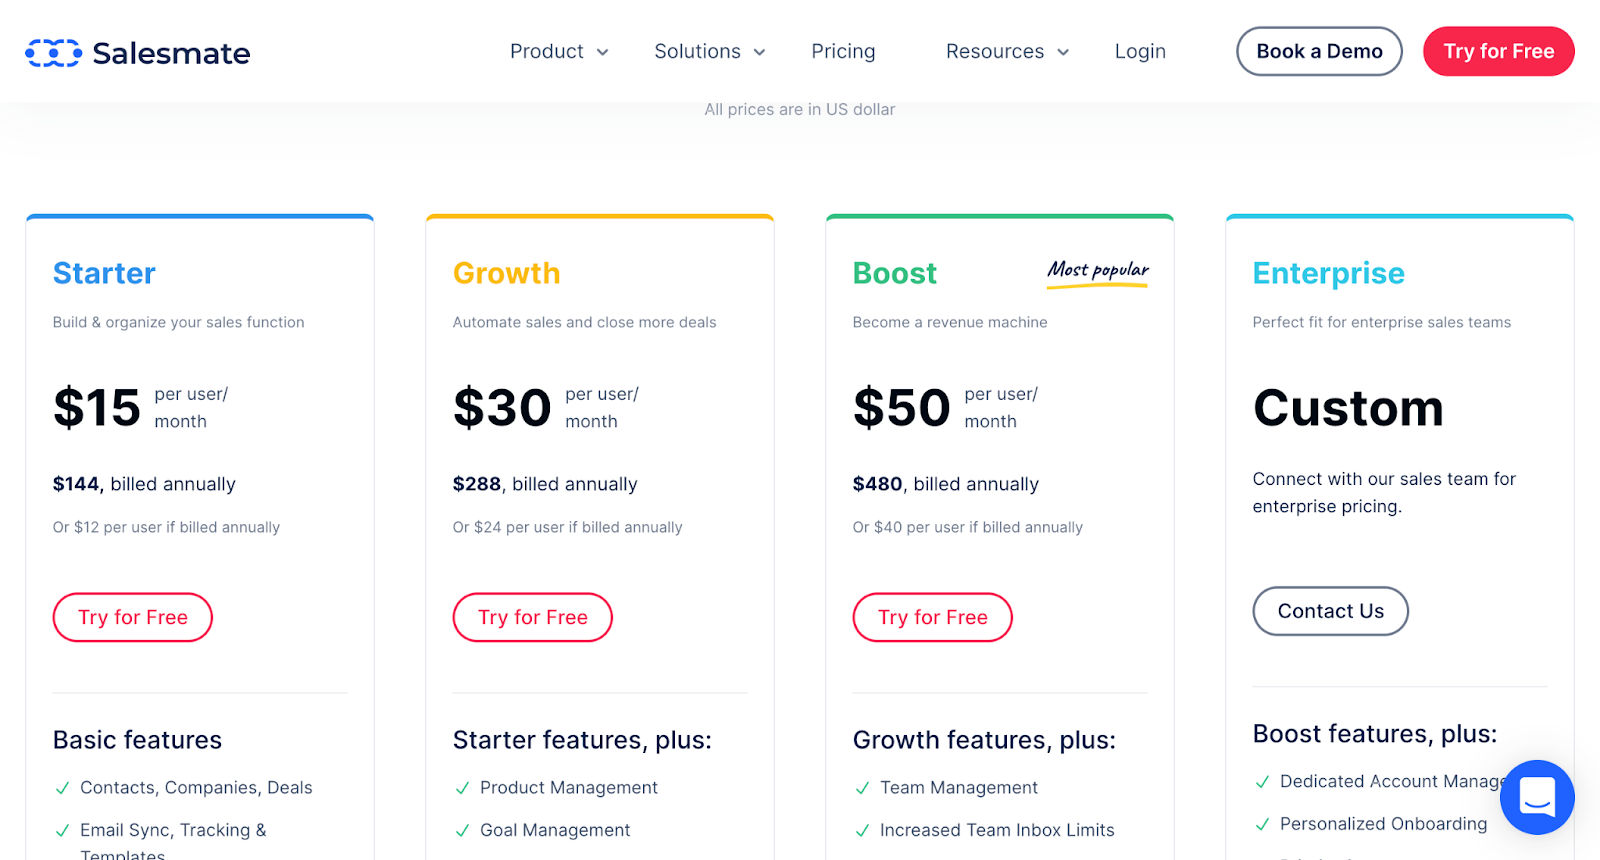Click the Salesmate logo icon

(53, 53)
